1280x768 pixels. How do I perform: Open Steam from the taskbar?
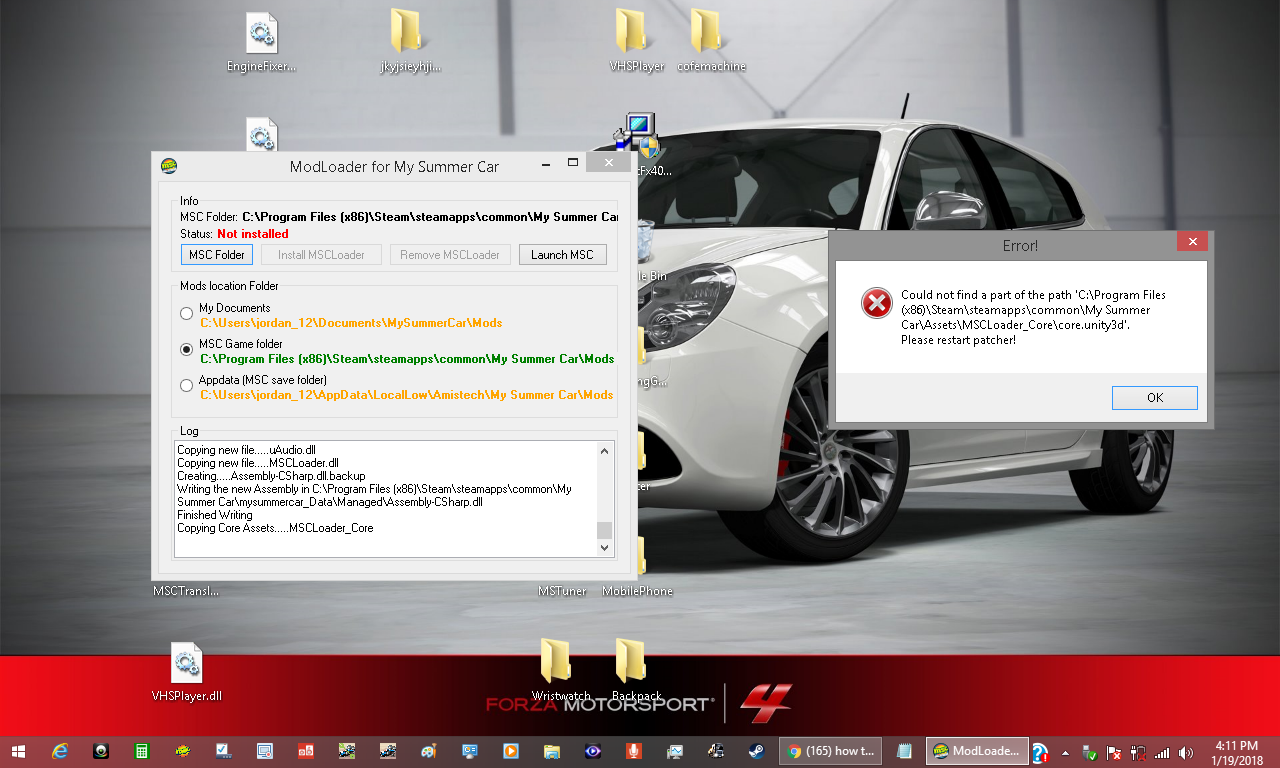757,752
